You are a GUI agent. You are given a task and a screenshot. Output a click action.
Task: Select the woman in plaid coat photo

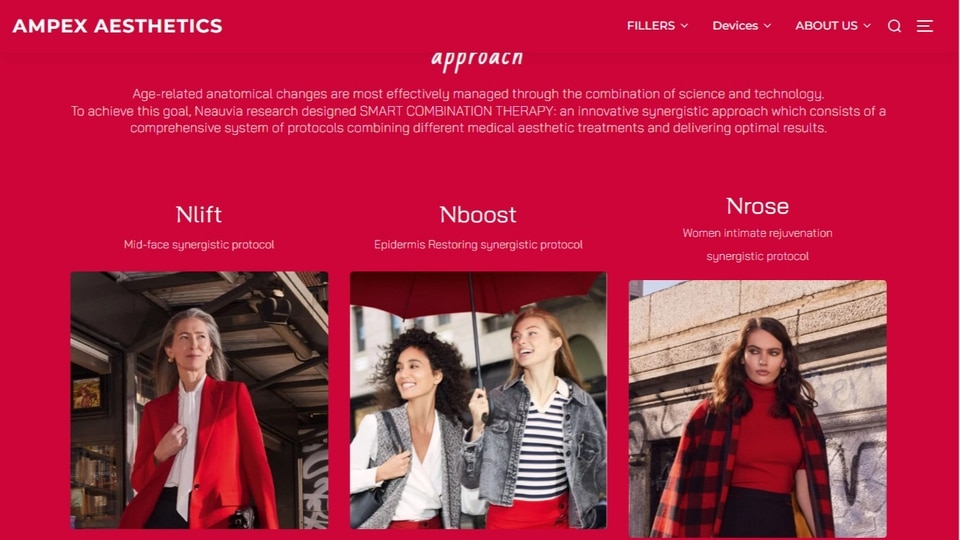tap(757, 408)
